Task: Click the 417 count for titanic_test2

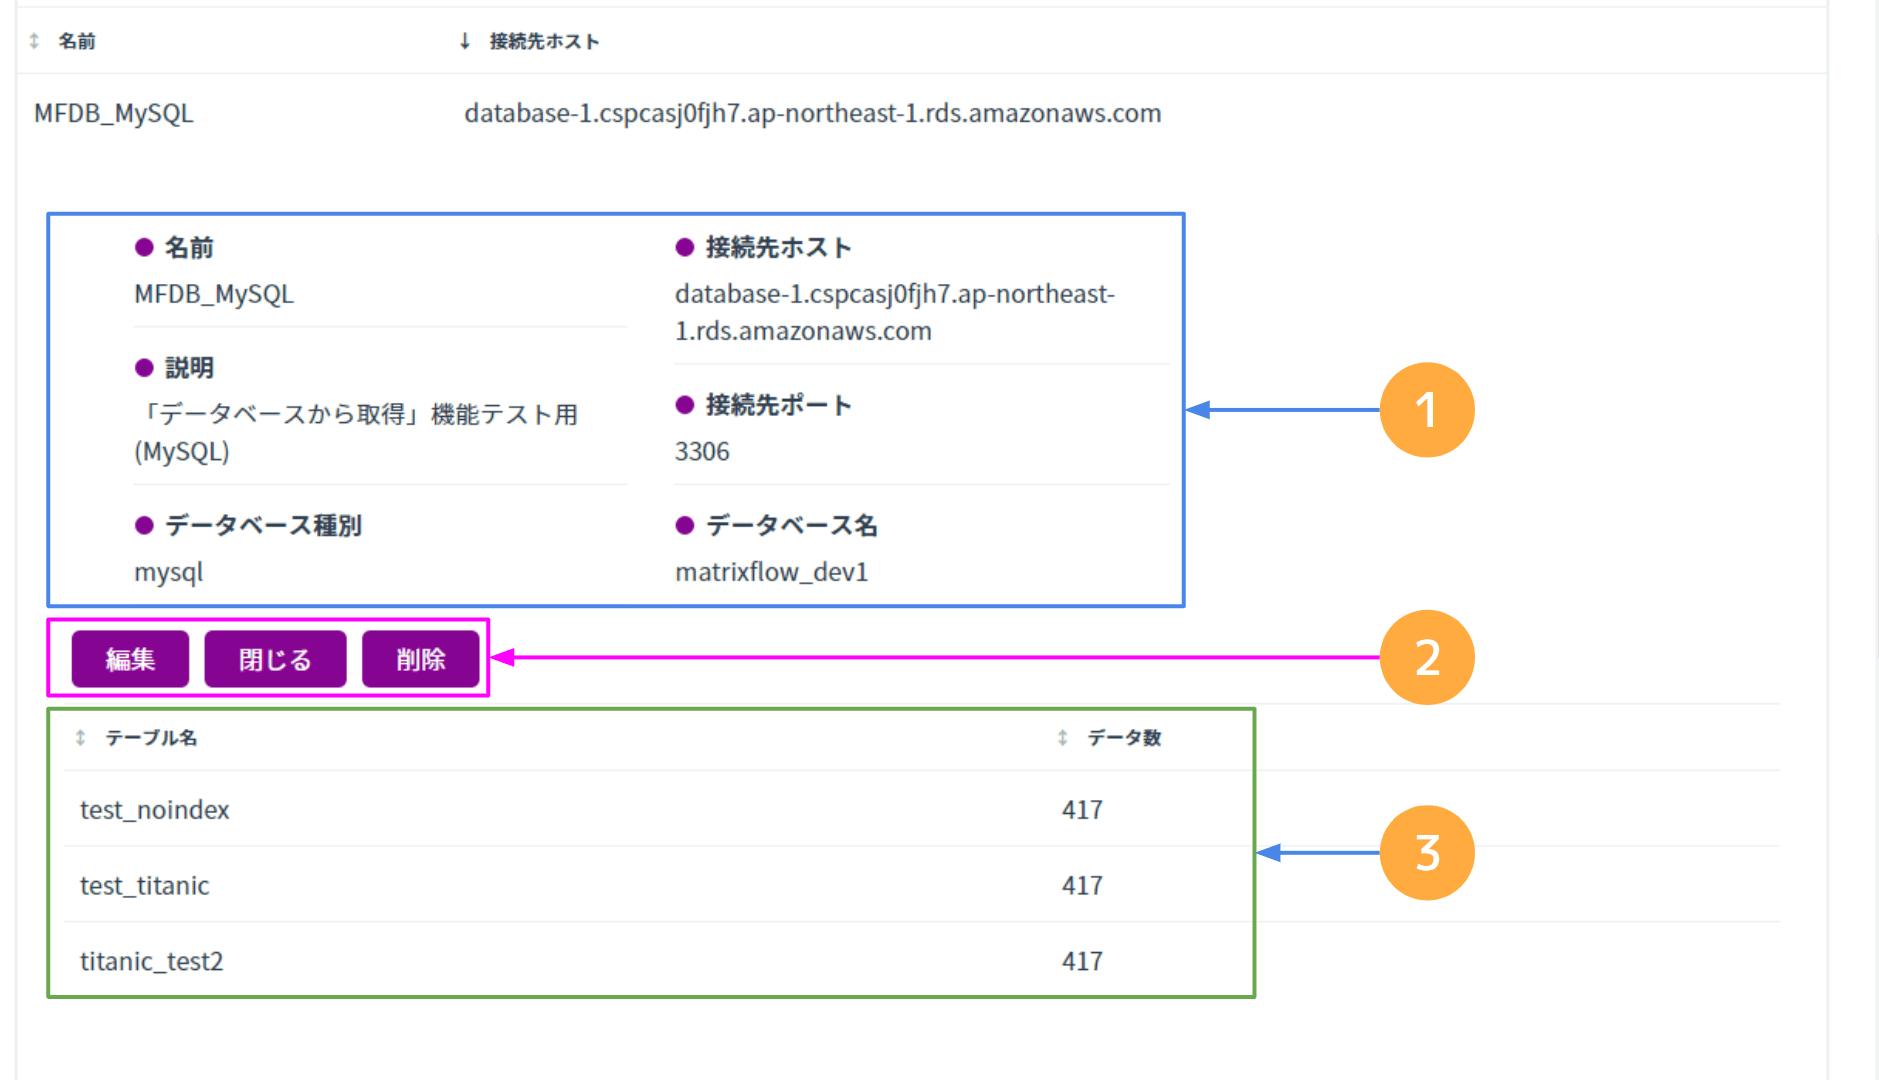Action: tap(1082, 961)
